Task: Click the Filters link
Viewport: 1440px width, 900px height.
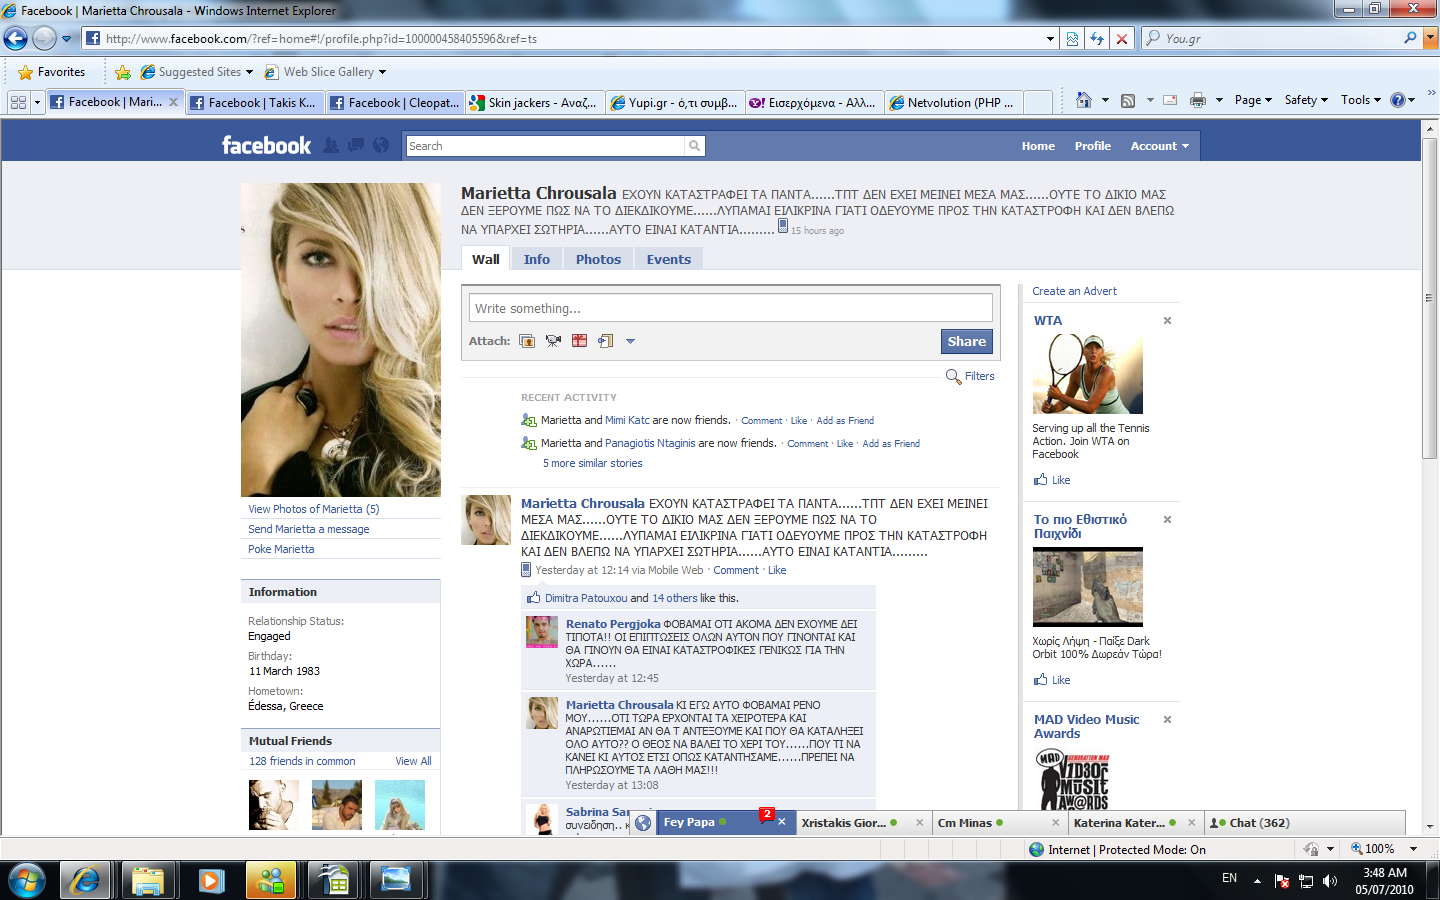Action: click(980, 376)
